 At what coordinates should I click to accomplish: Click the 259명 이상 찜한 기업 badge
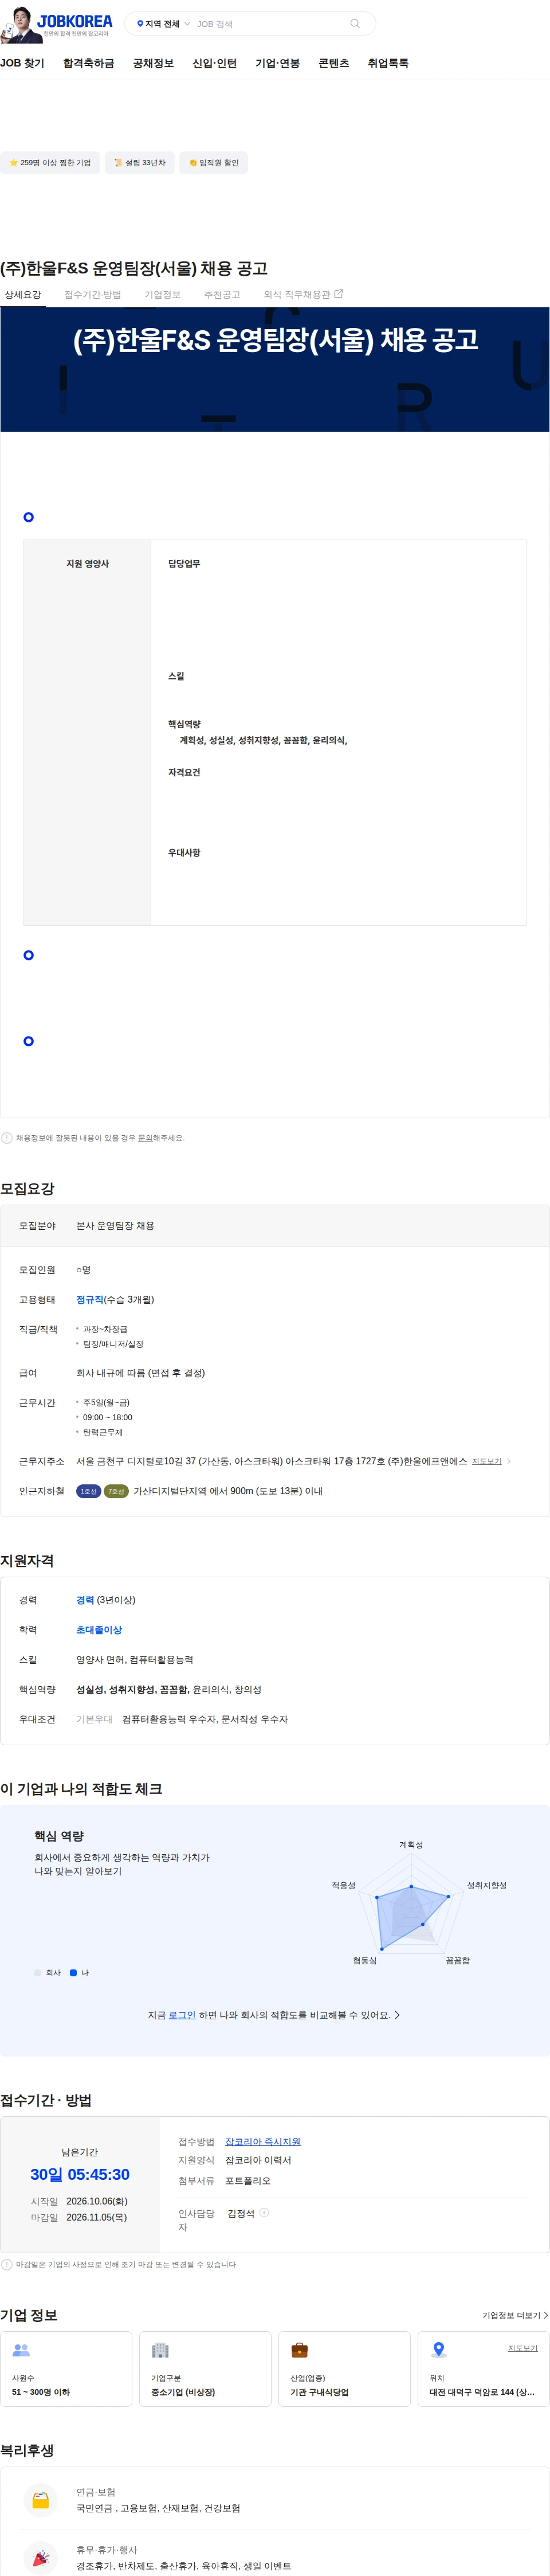coord(50,163)
